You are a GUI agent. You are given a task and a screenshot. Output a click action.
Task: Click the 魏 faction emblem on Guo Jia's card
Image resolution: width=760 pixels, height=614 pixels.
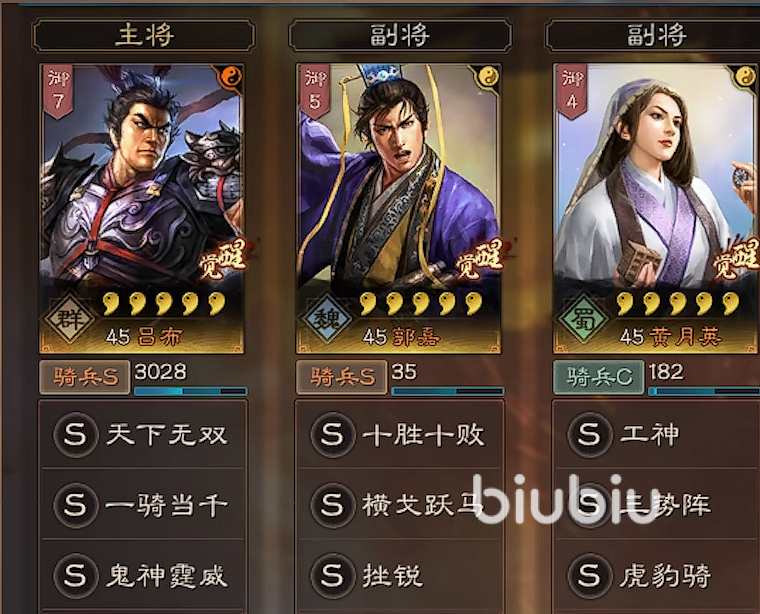[326, 319]
